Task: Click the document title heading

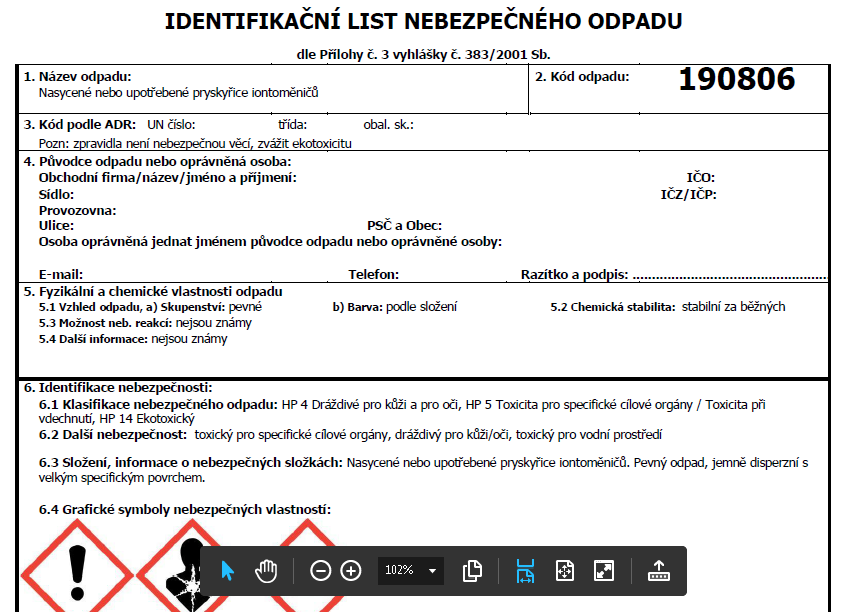Action: tap(423, 21)
